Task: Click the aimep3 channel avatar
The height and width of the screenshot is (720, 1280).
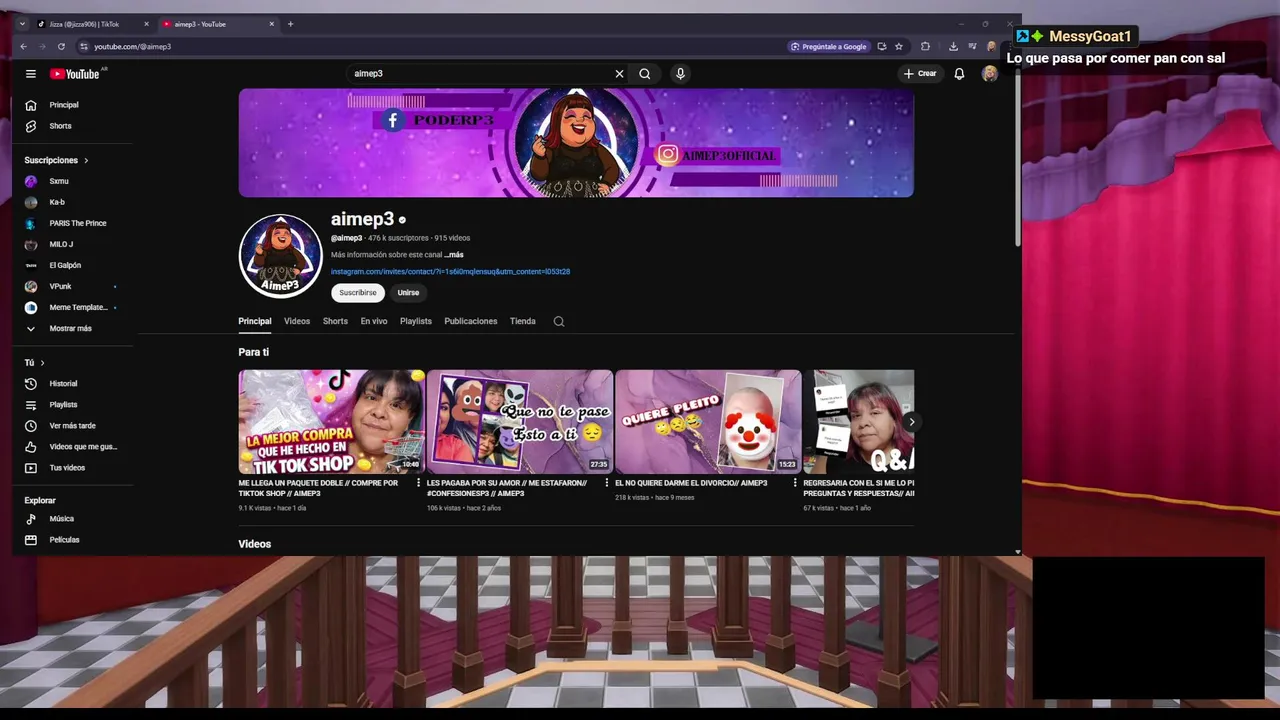Action: click(x=280, y=256)
